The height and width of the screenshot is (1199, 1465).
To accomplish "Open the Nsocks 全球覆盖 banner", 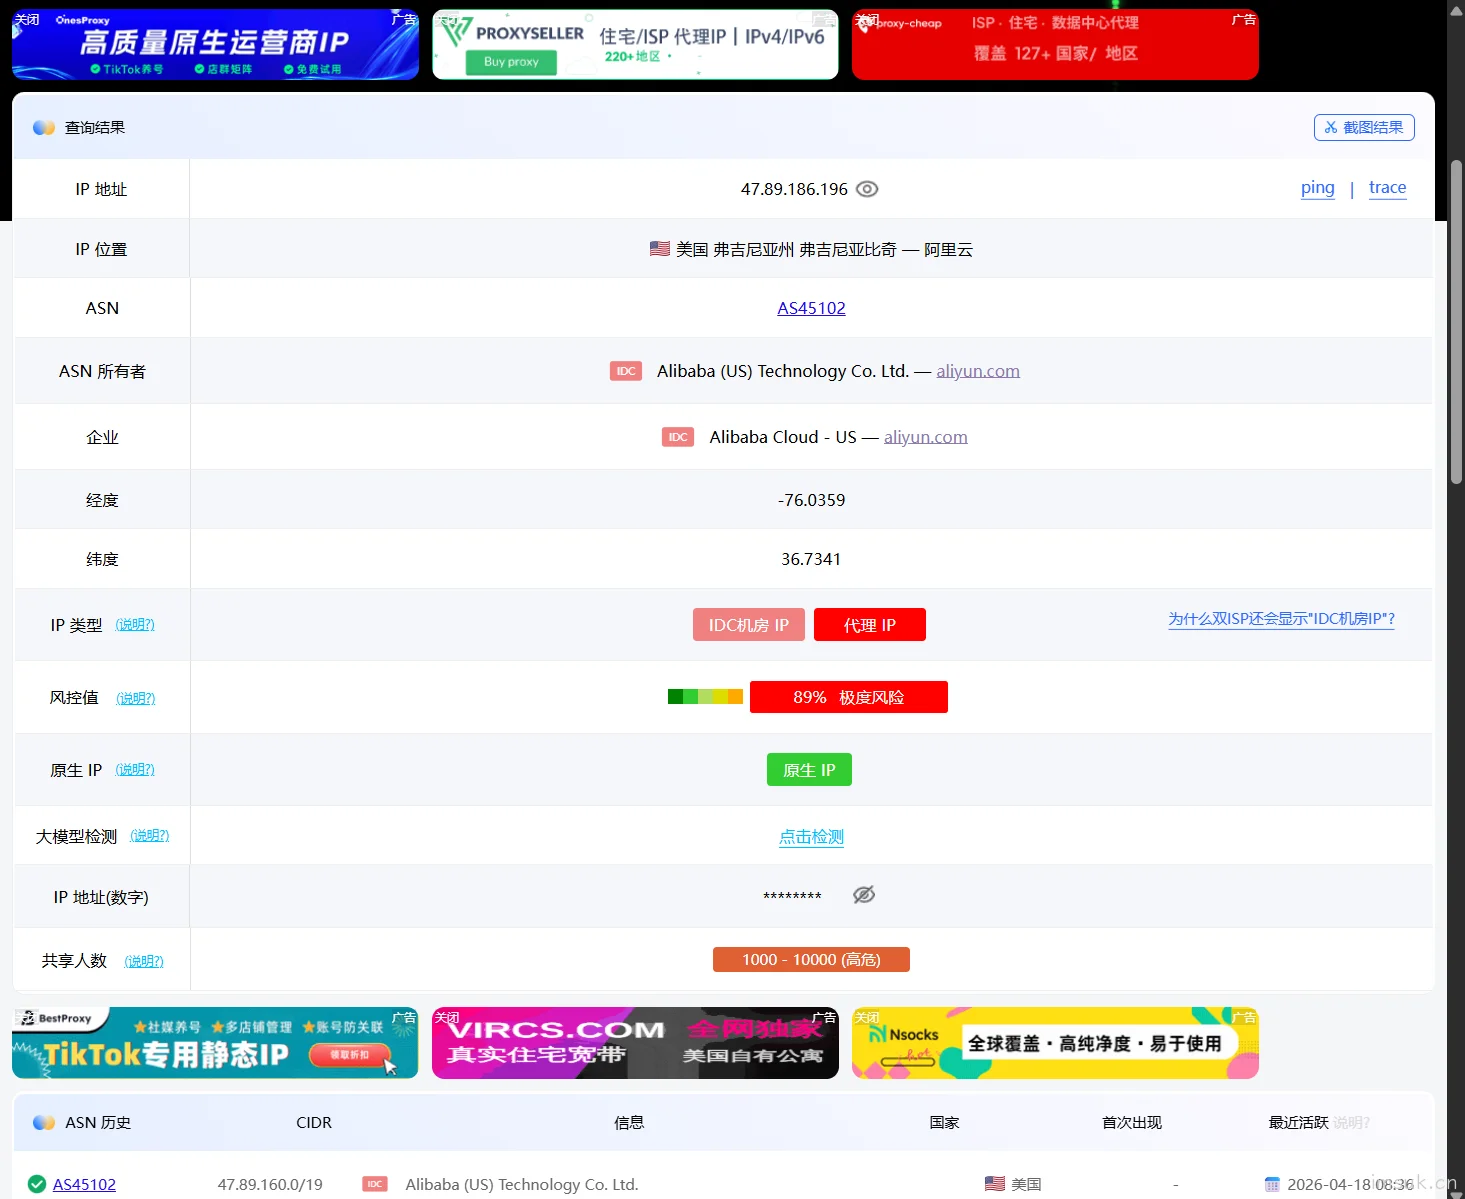I will pyautogui.click(x=1055, y=1043).
